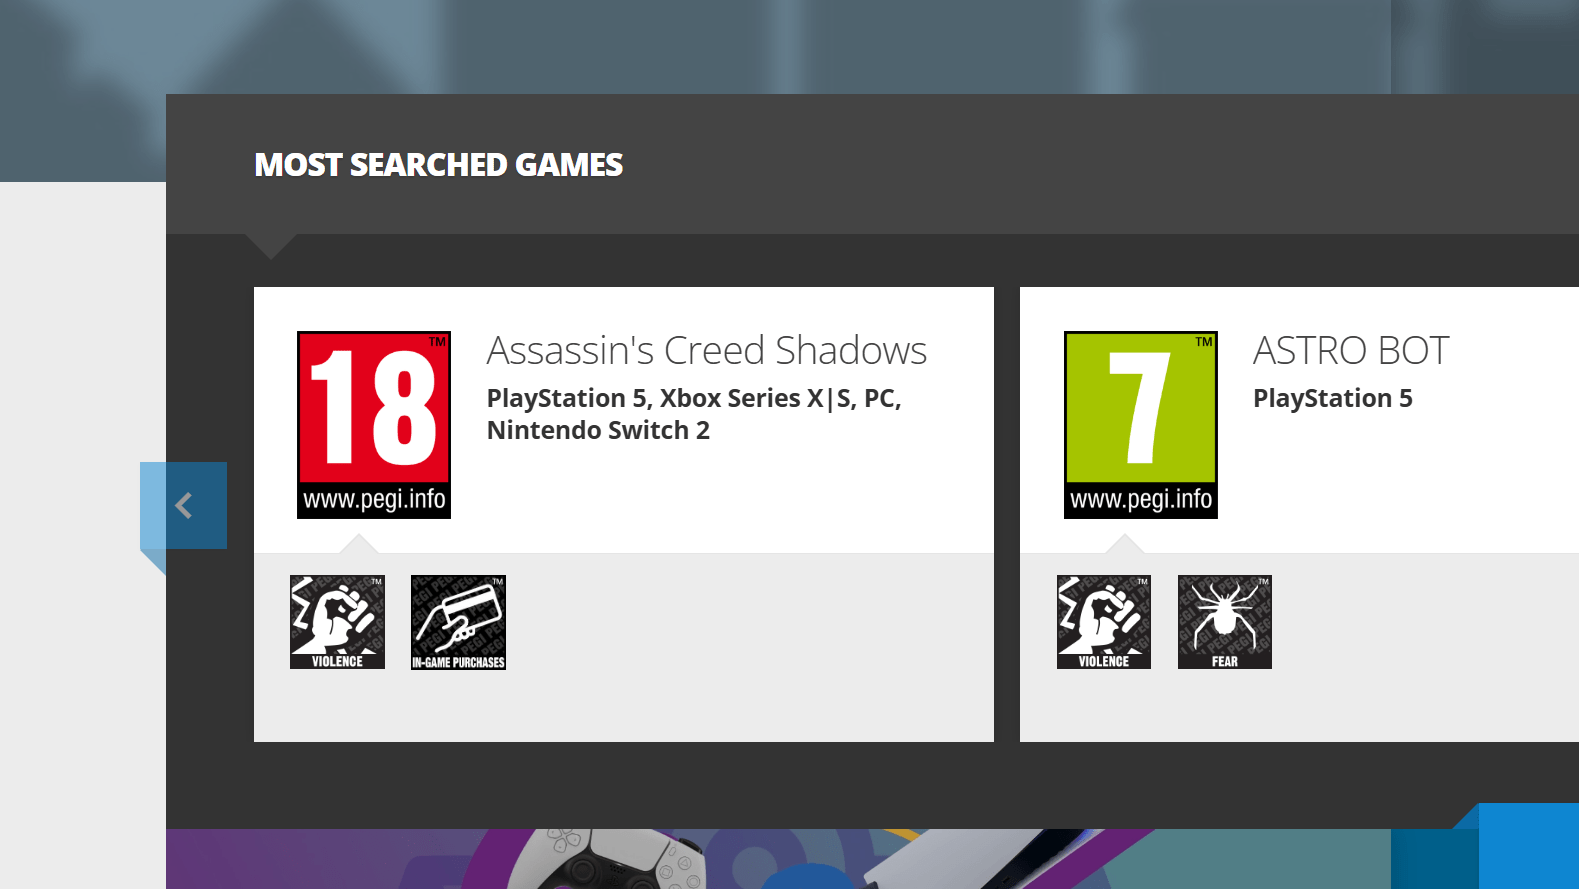This screenshot has width=1579, height=889.
Task: Click the Most Searched Games heading
Action: pyautogui.click(x=438, y=165)
